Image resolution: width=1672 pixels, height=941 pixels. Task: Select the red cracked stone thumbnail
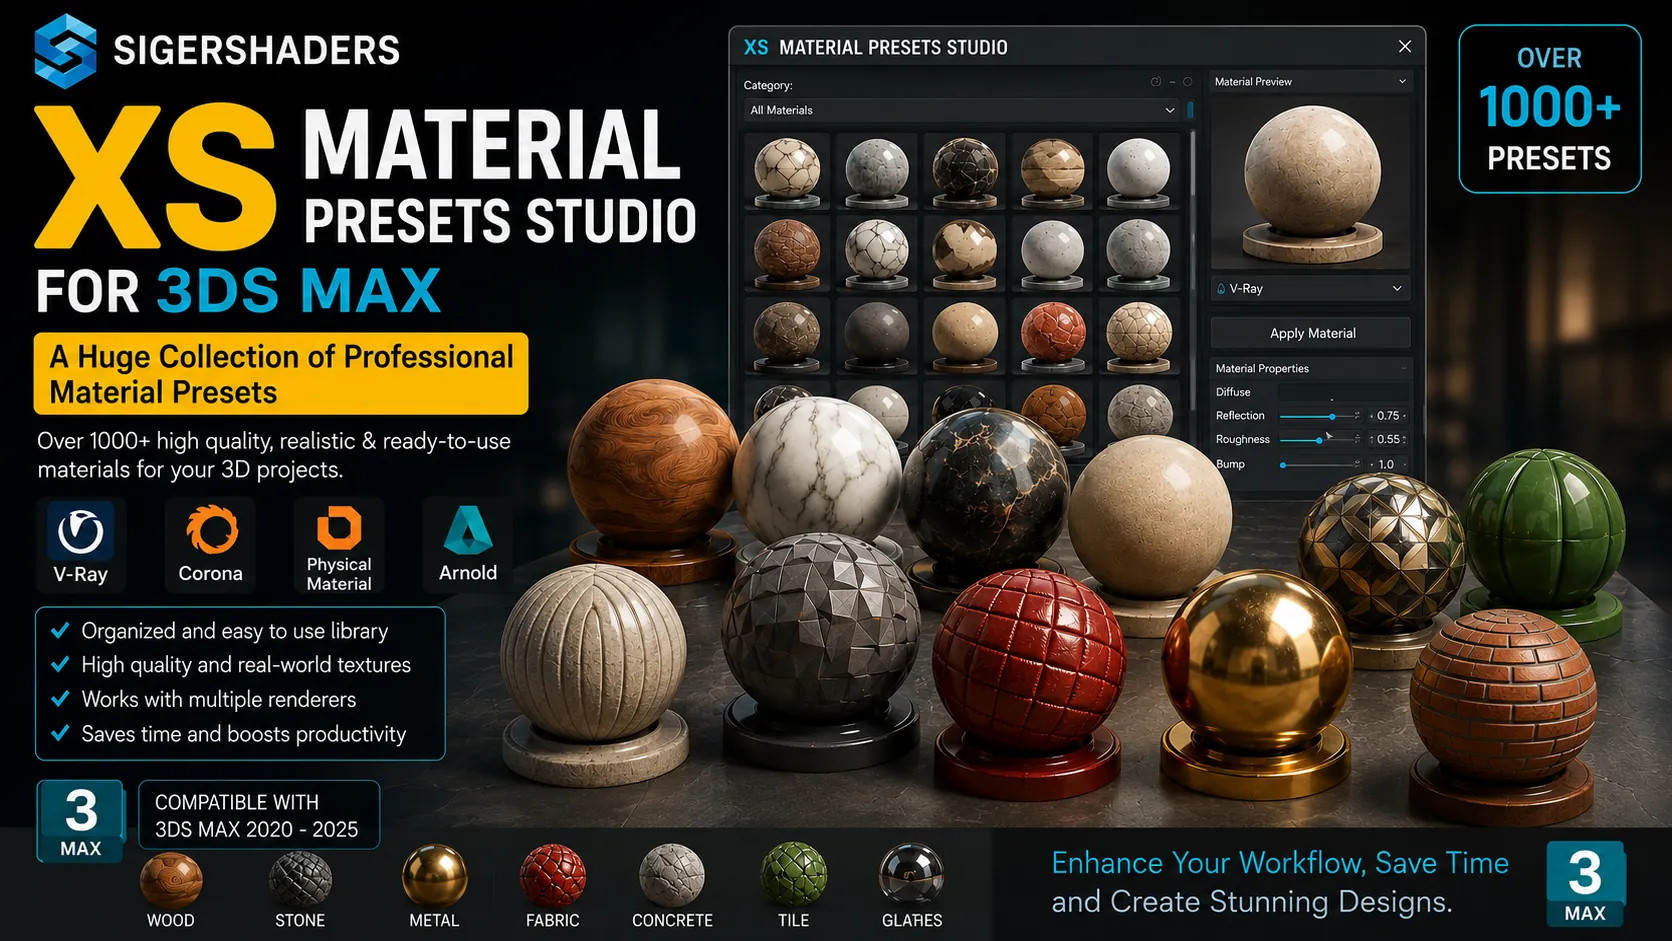point(1052,336)
